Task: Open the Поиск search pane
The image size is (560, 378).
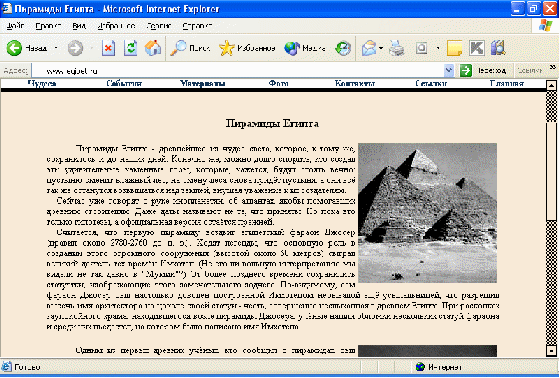Action: coord(190,48)
